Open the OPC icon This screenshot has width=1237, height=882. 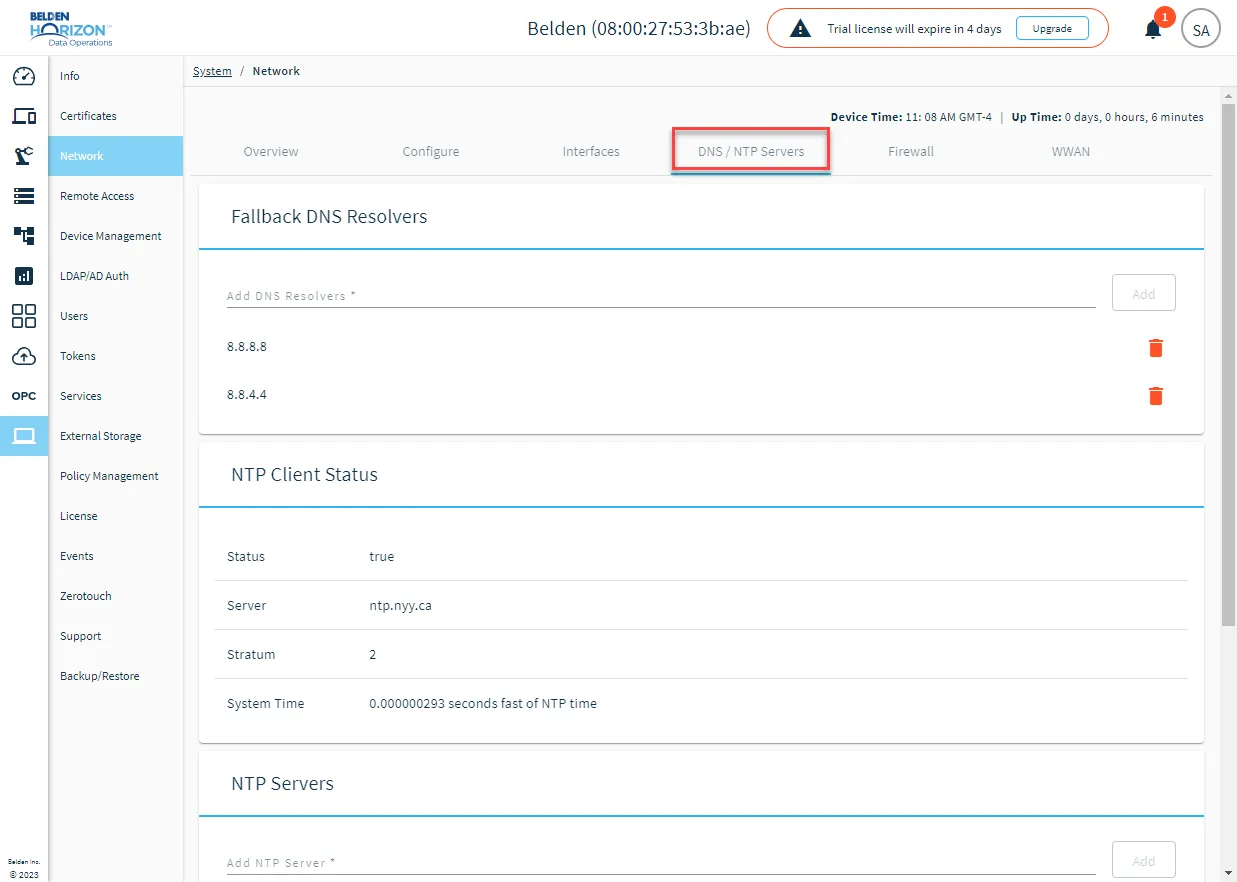tap(24, 396)
